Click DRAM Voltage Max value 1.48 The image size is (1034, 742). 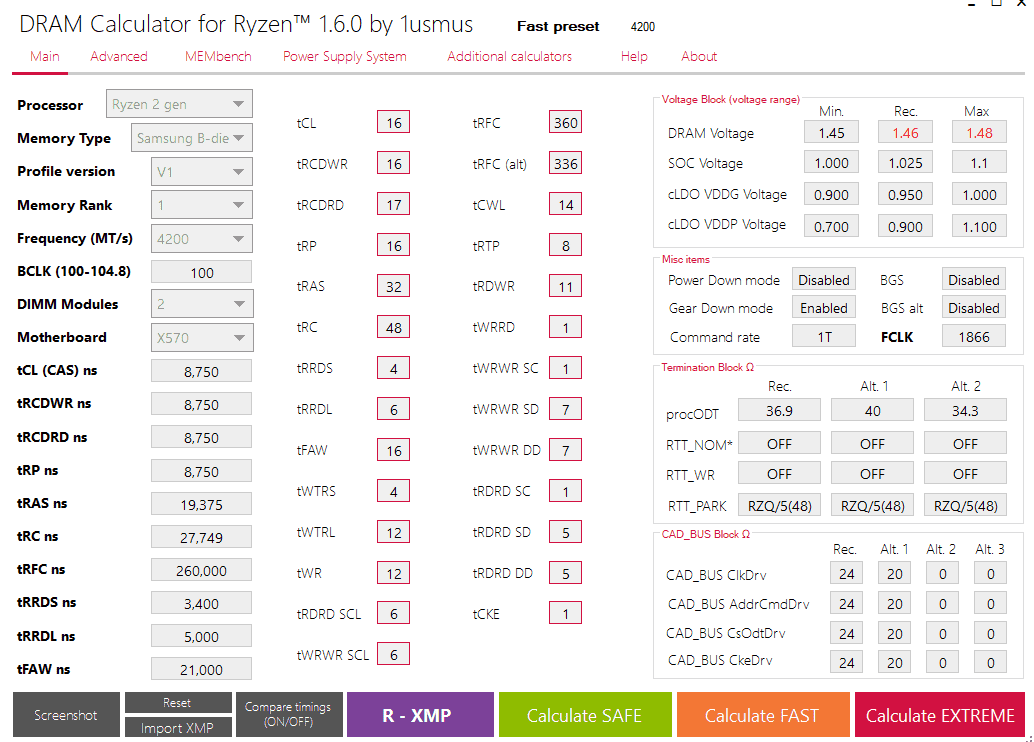coord(979,133)
